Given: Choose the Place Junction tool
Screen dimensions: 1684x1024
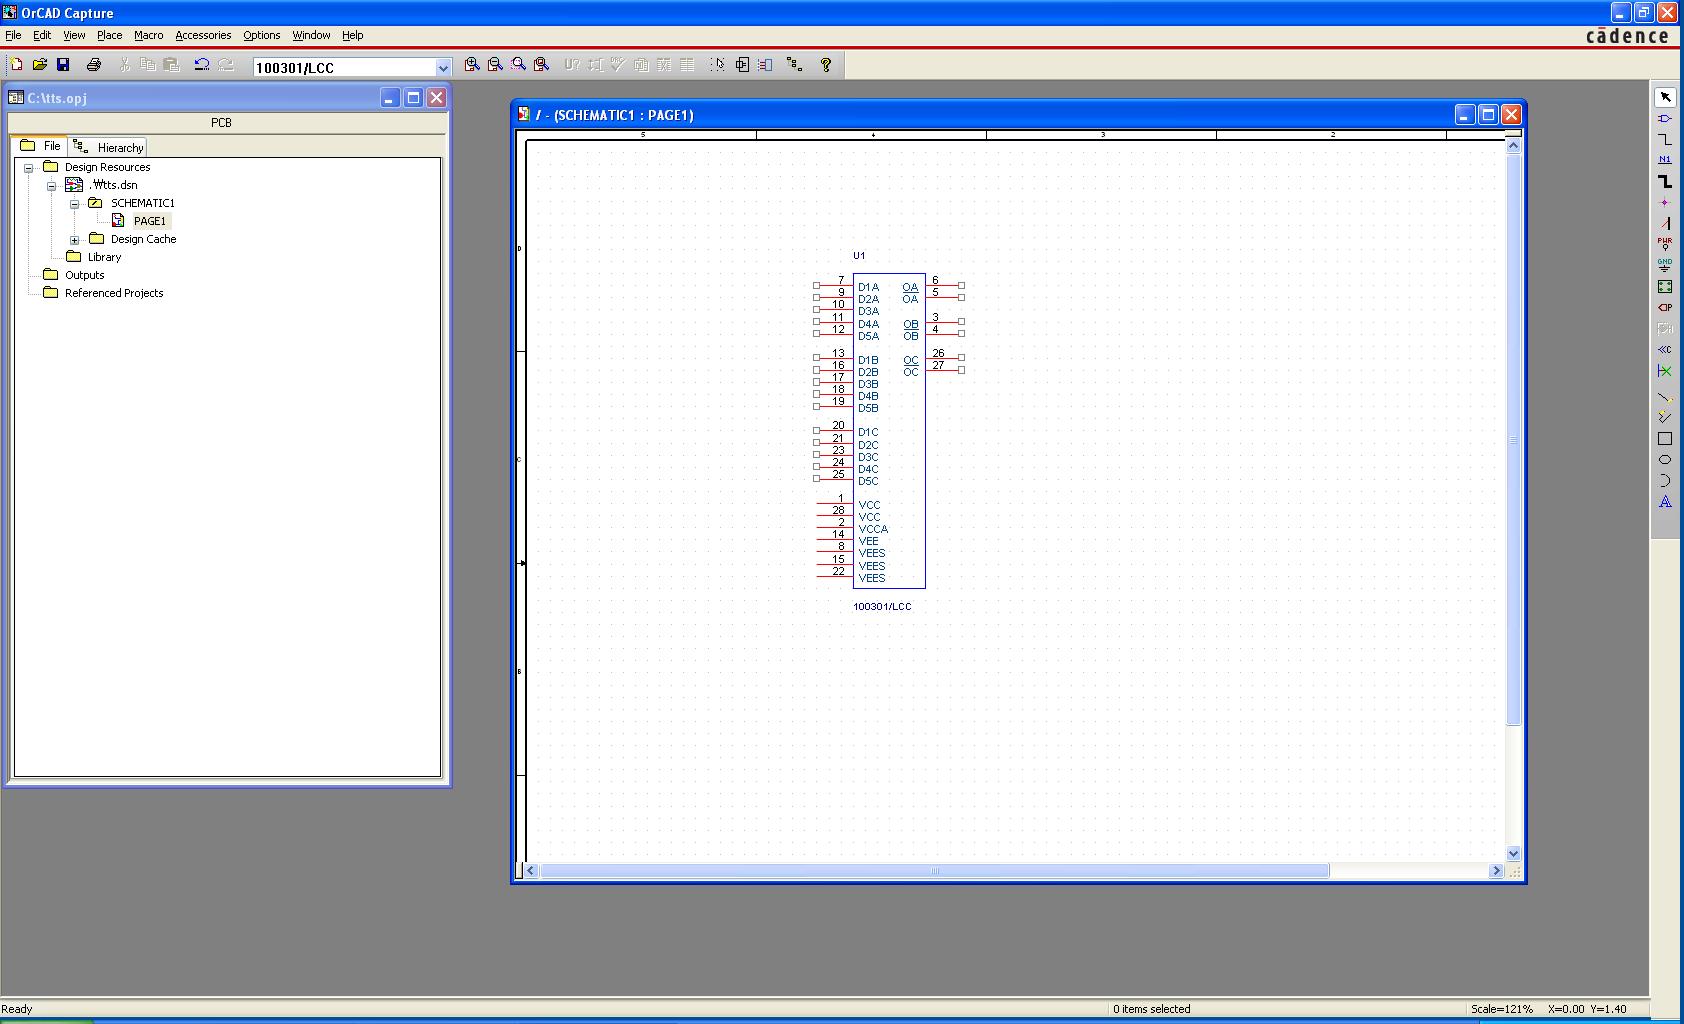Looking at the screenshot, I should (1665, 203).
